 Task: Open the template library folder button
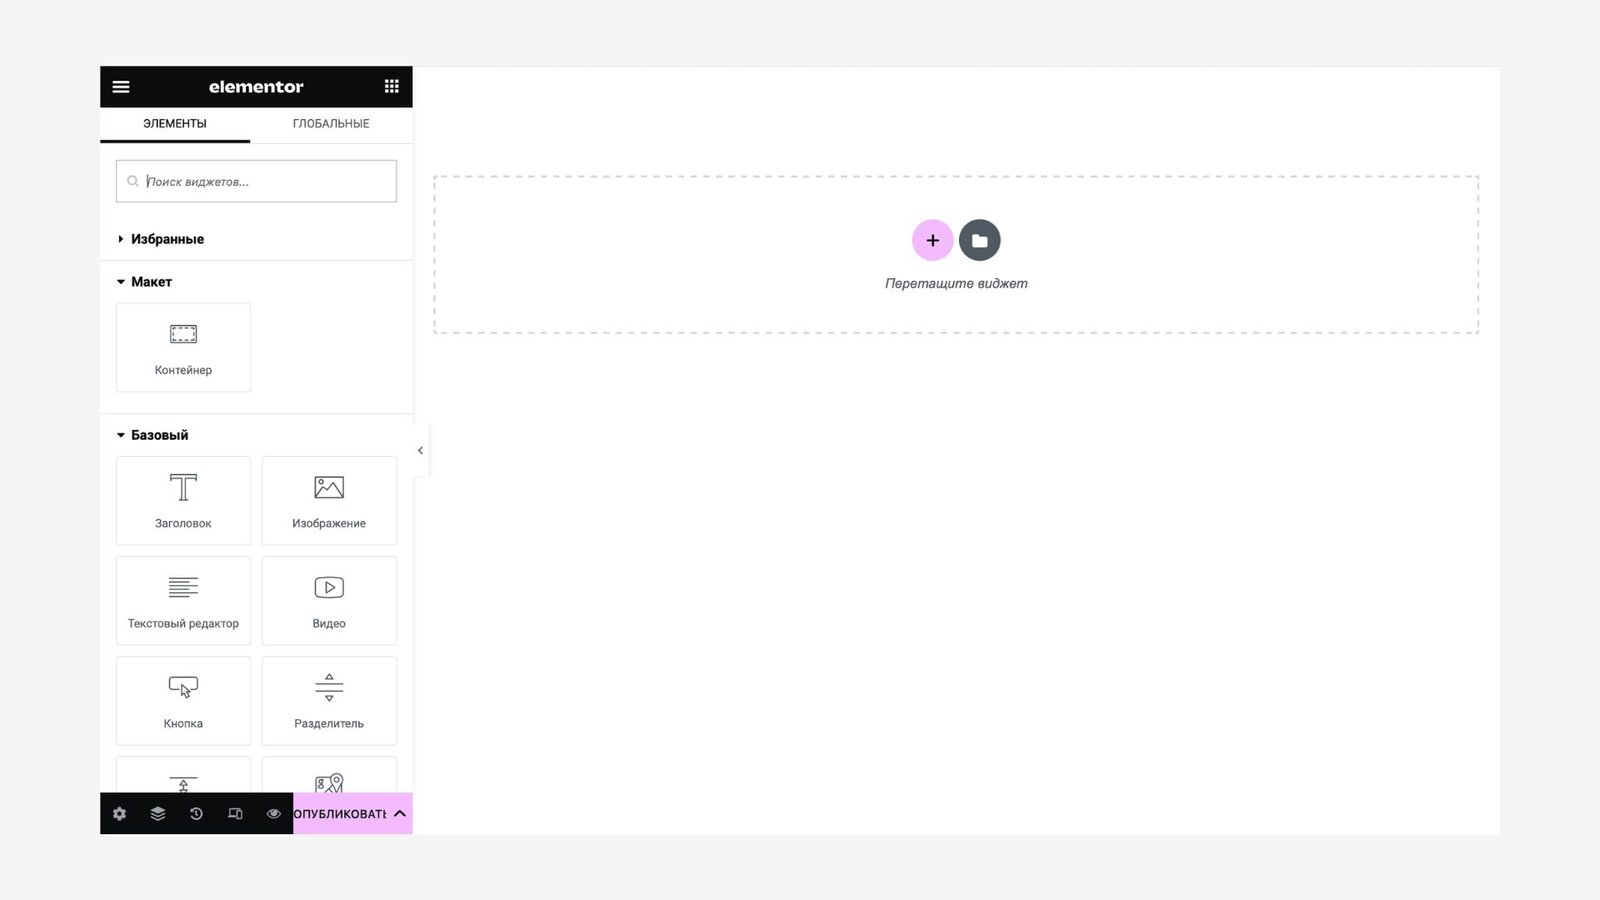pos(979,240)
